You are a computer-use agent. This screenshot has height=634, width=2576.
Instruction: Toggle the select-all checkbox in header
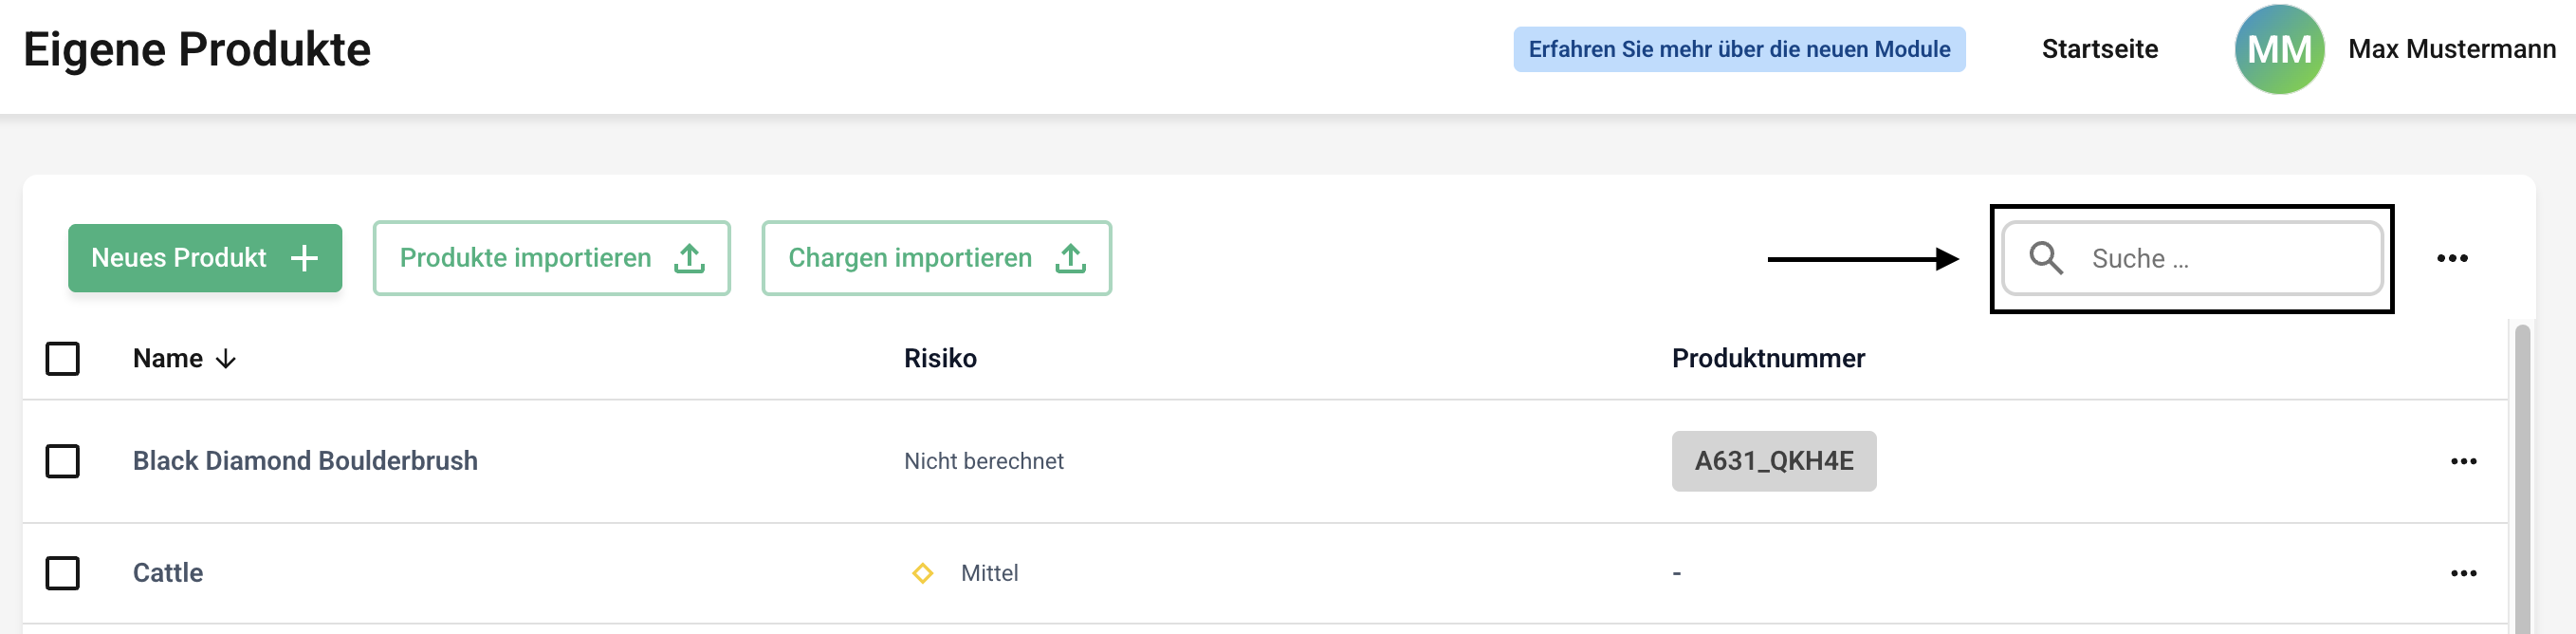click(63, 358)
